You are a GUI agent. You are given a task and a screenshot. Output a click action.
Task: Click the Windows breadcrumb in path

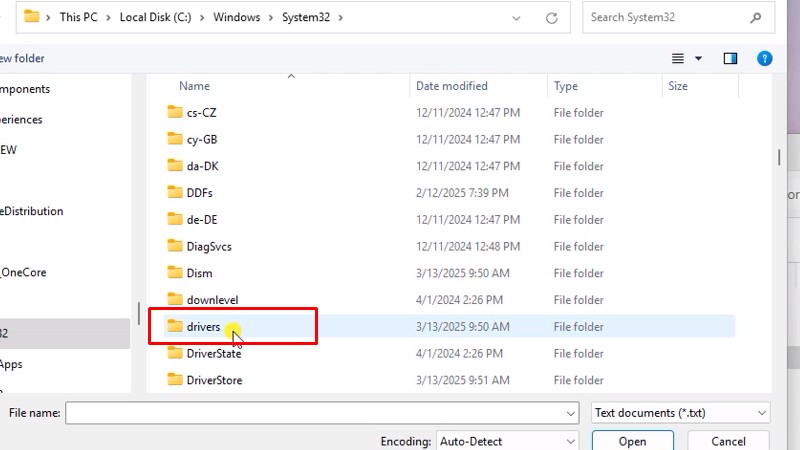click(x=236, y=17)
